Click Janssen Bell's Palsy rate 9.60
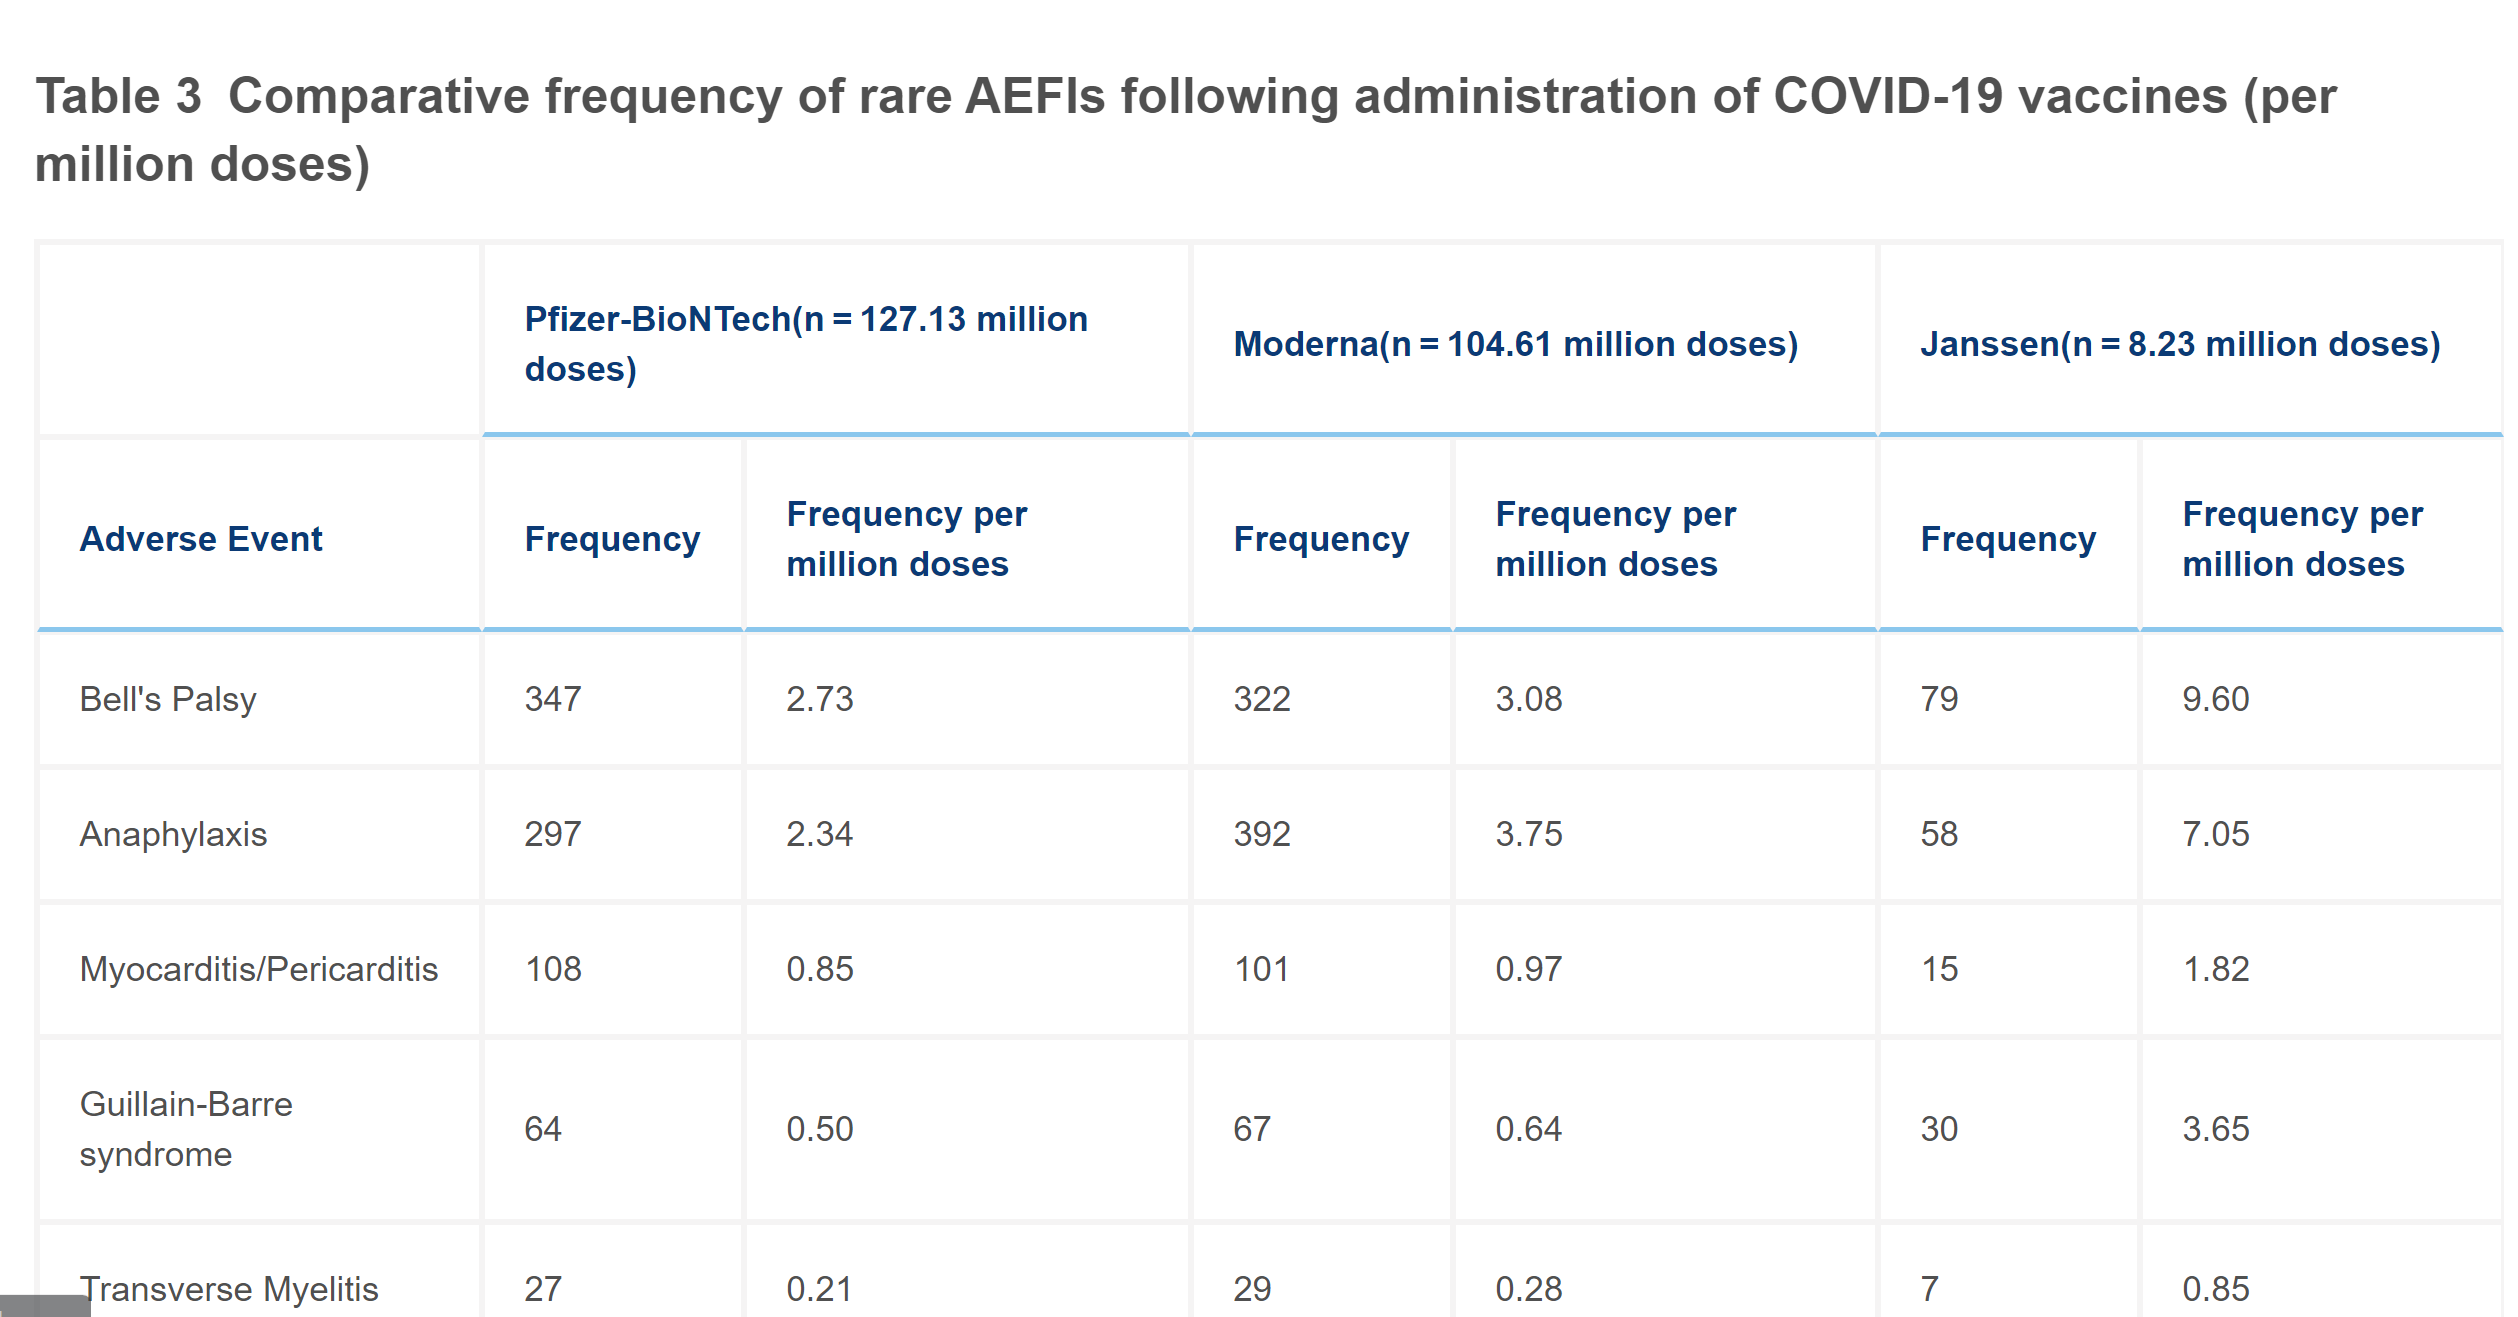 pos(2216,699)
